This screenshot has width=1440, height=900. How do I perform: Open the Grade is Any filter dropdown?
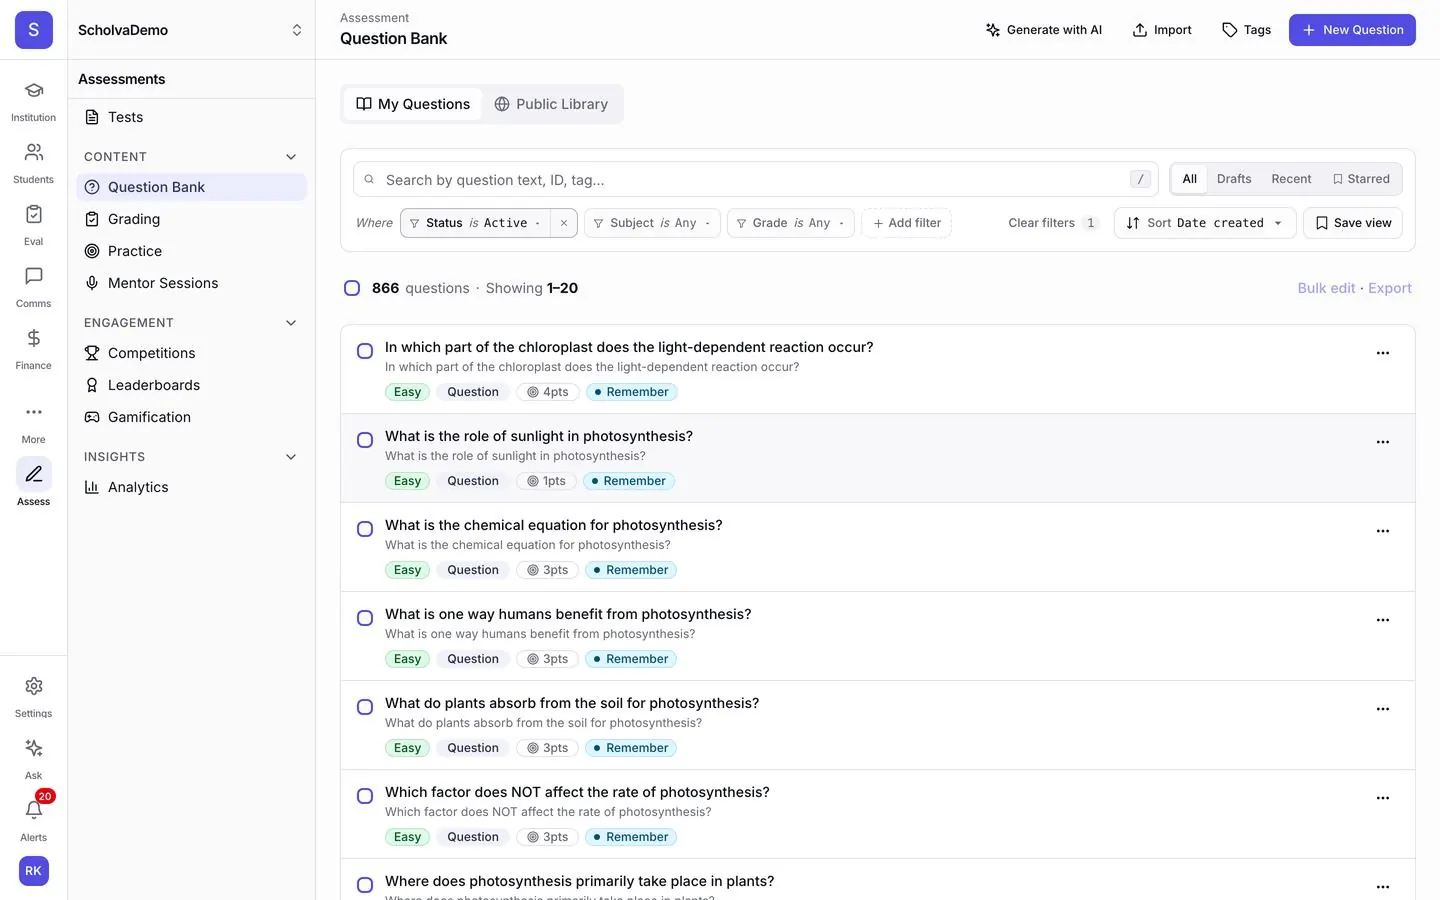click(790, 223)
